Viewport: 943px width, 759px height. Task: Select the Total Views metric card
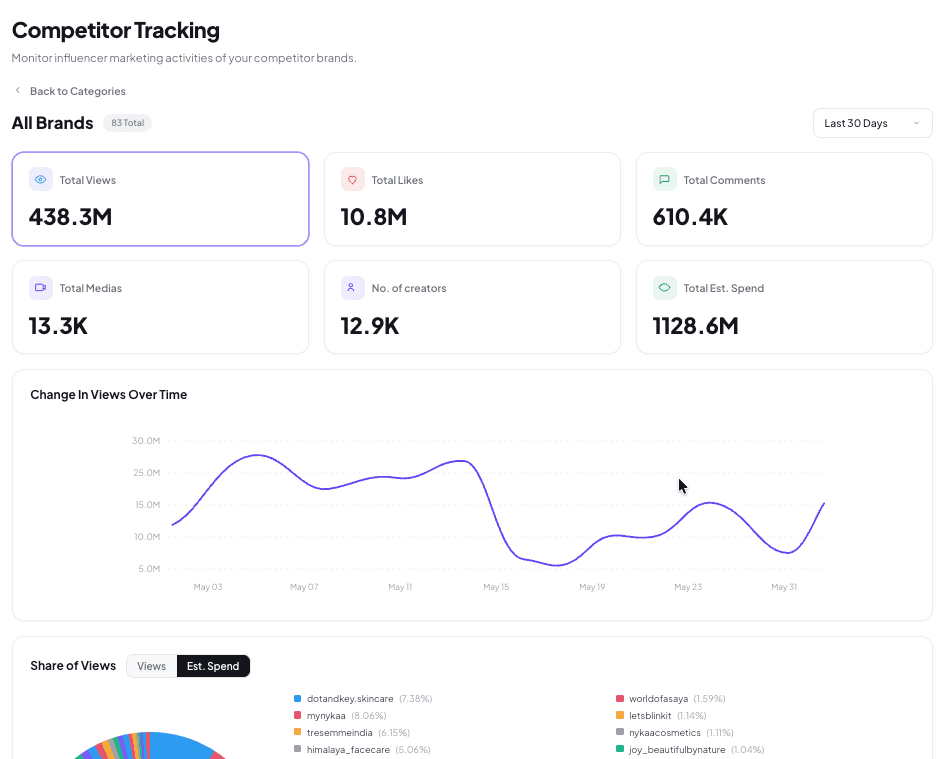(161, 199)
